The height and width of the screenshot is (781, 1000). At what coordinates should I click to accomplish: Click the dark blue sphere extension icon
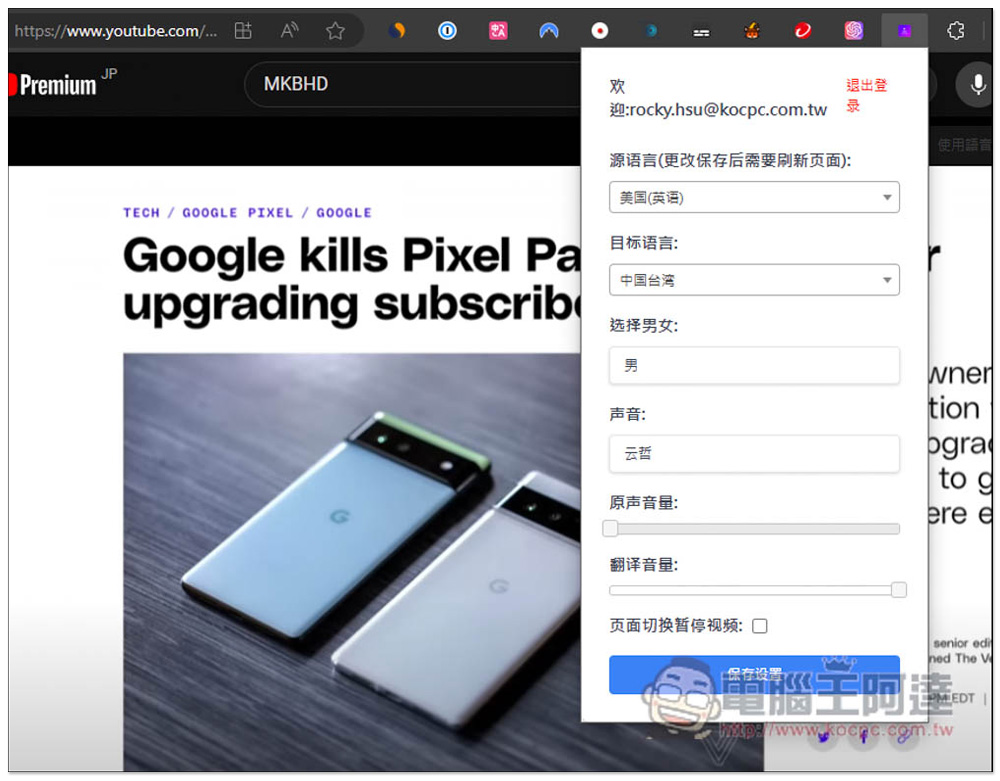click(x=651, y=30)
